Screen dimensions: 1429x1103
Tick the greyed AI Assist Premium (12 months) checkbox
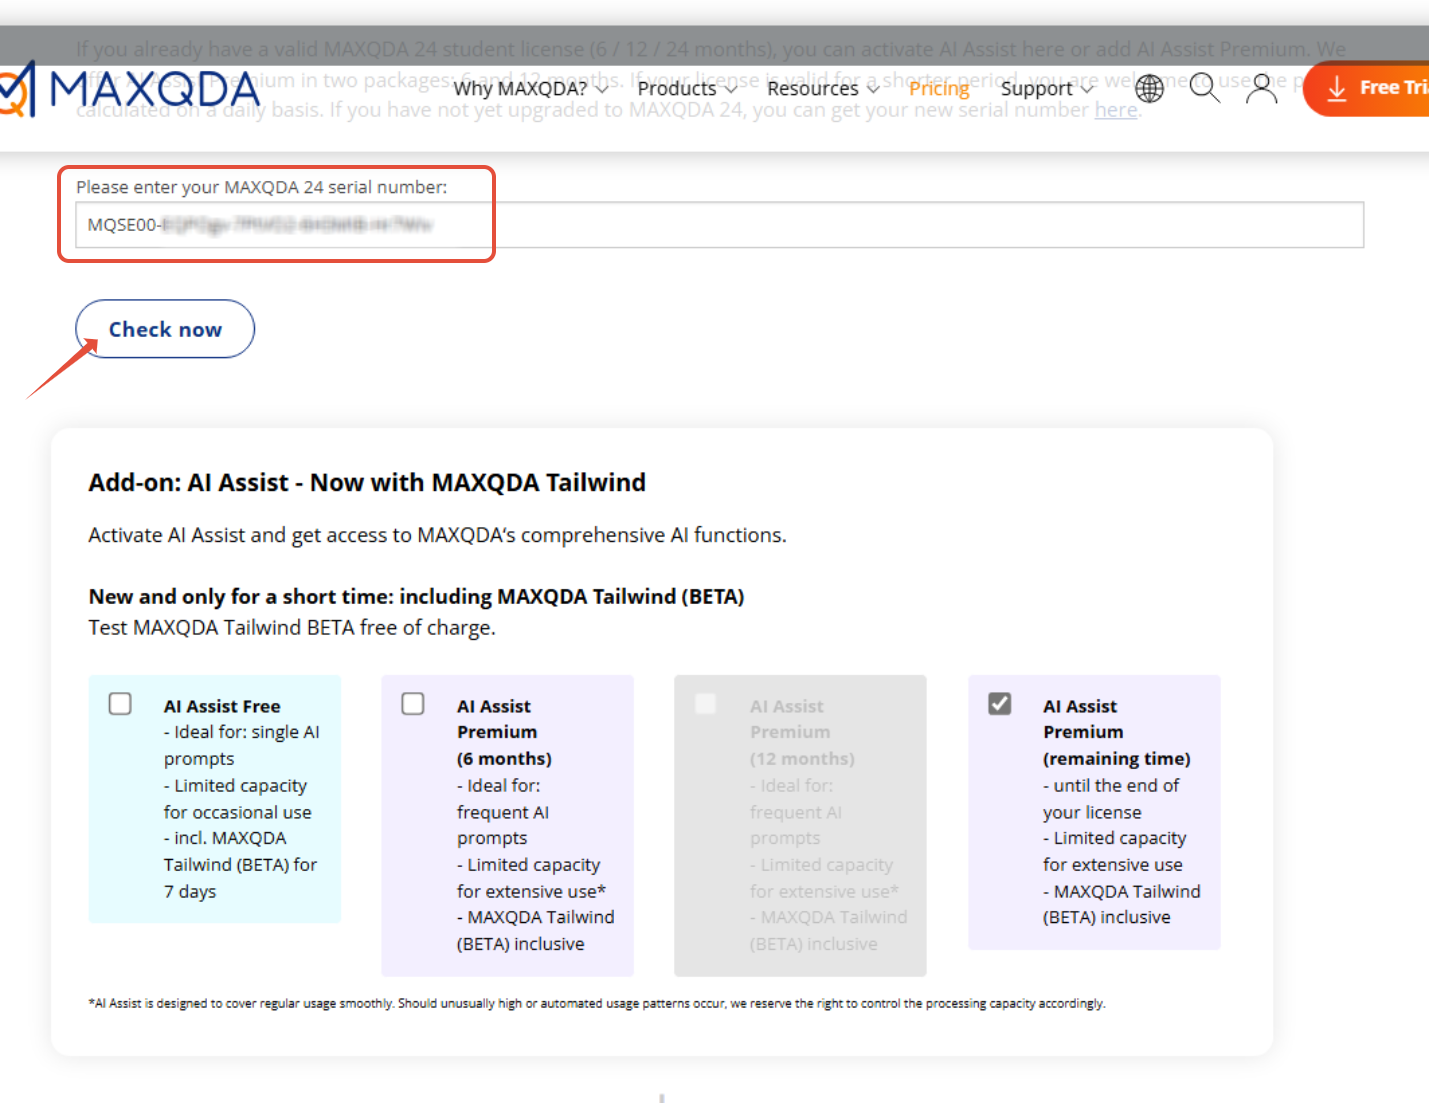(x=706, y=704)
